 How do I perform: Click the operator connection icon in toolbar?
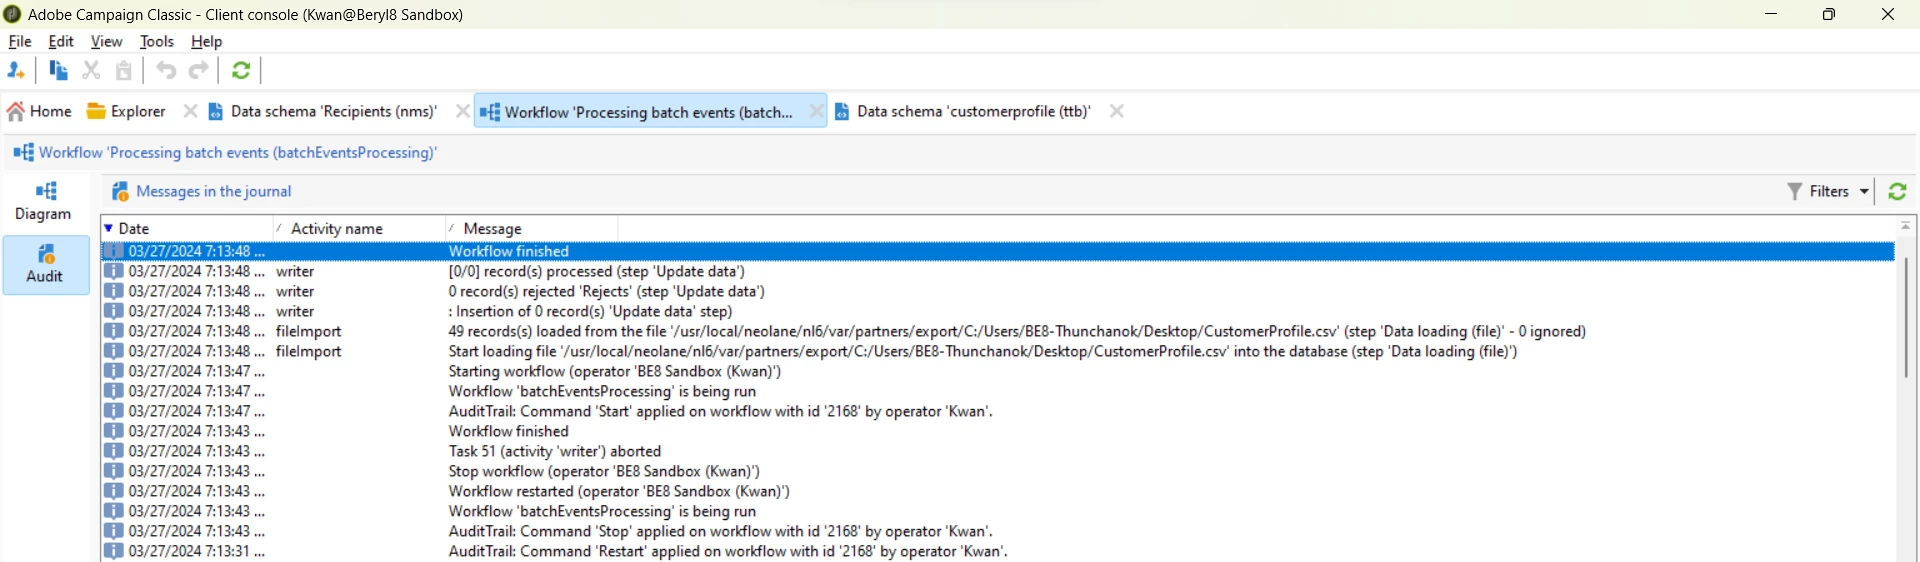pyautogui.click(x=16, y=71)
